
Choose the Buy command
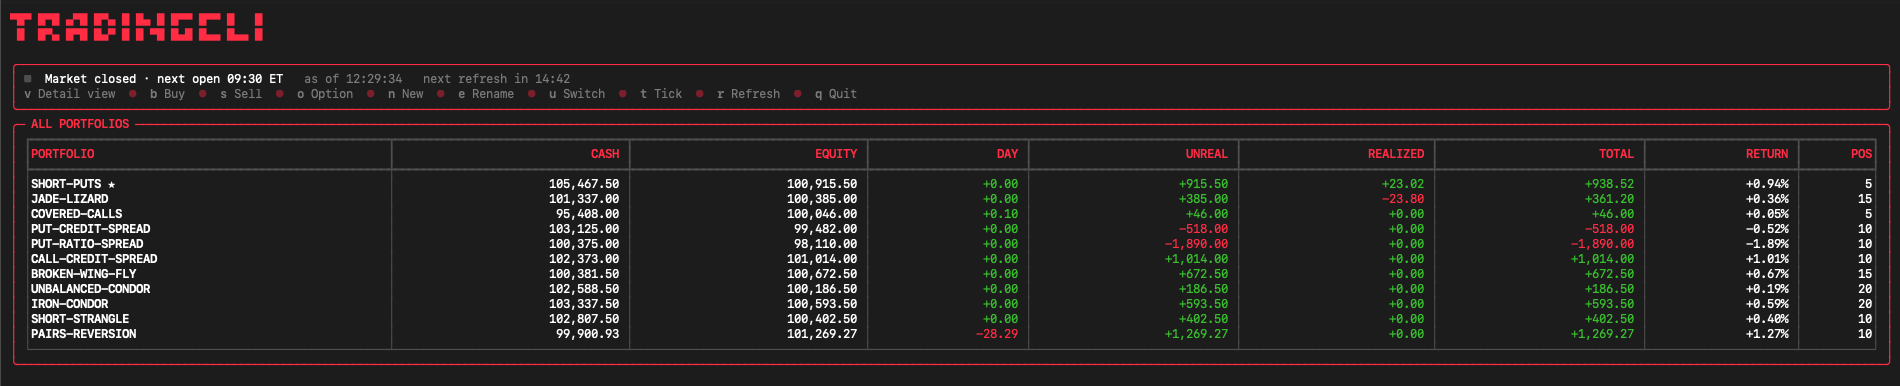[x=167, y=94]
